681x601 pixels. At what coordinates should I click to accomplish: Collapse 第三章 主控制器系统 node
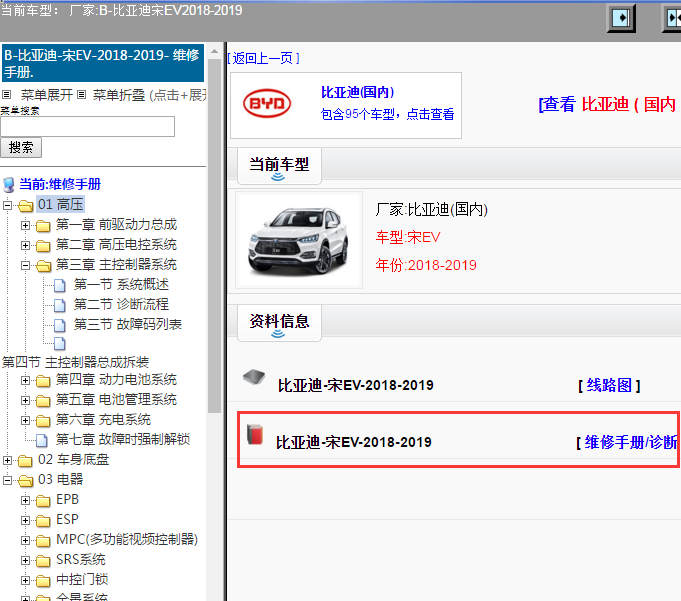pyautogui.click(x=25, y=265)
